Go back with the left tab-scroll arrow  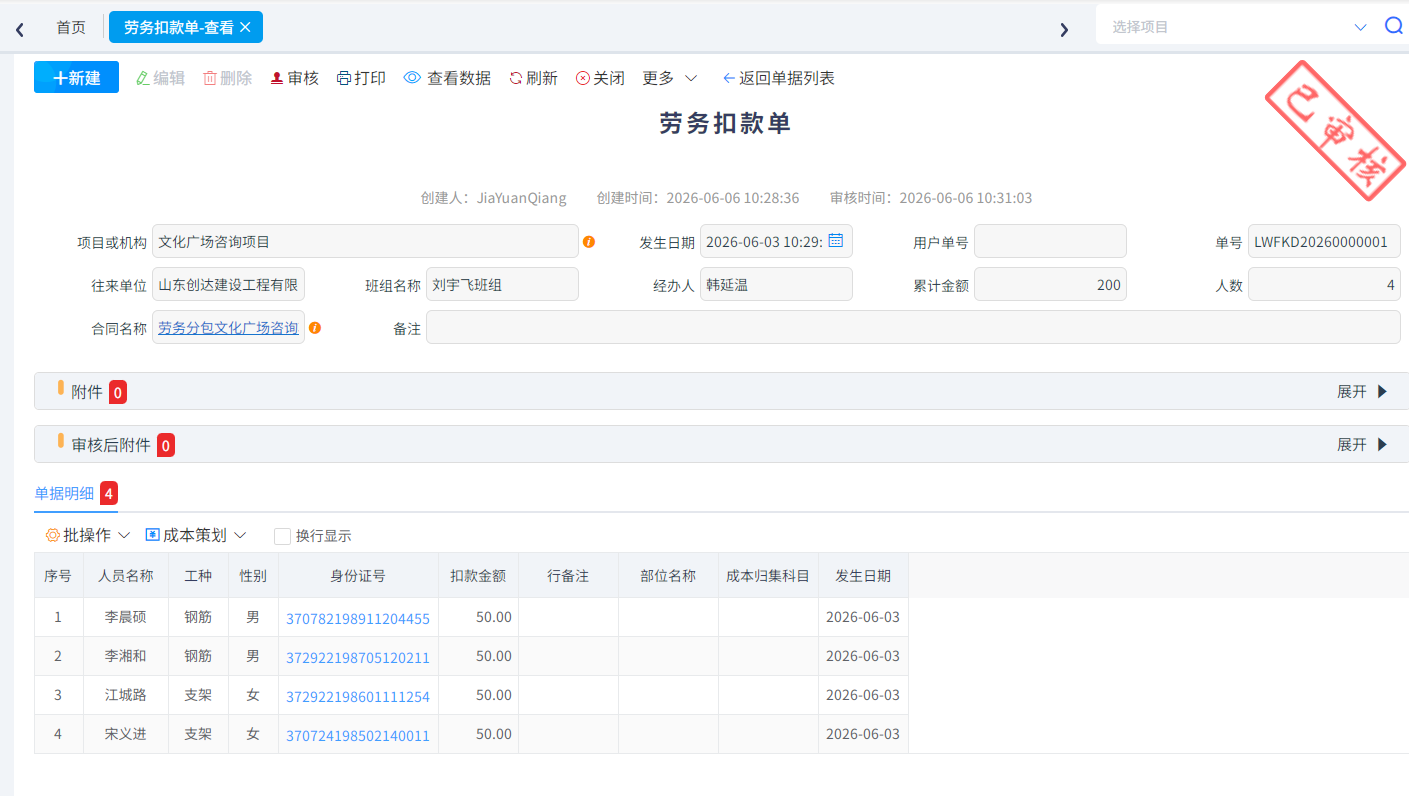(x=20, y=29)
